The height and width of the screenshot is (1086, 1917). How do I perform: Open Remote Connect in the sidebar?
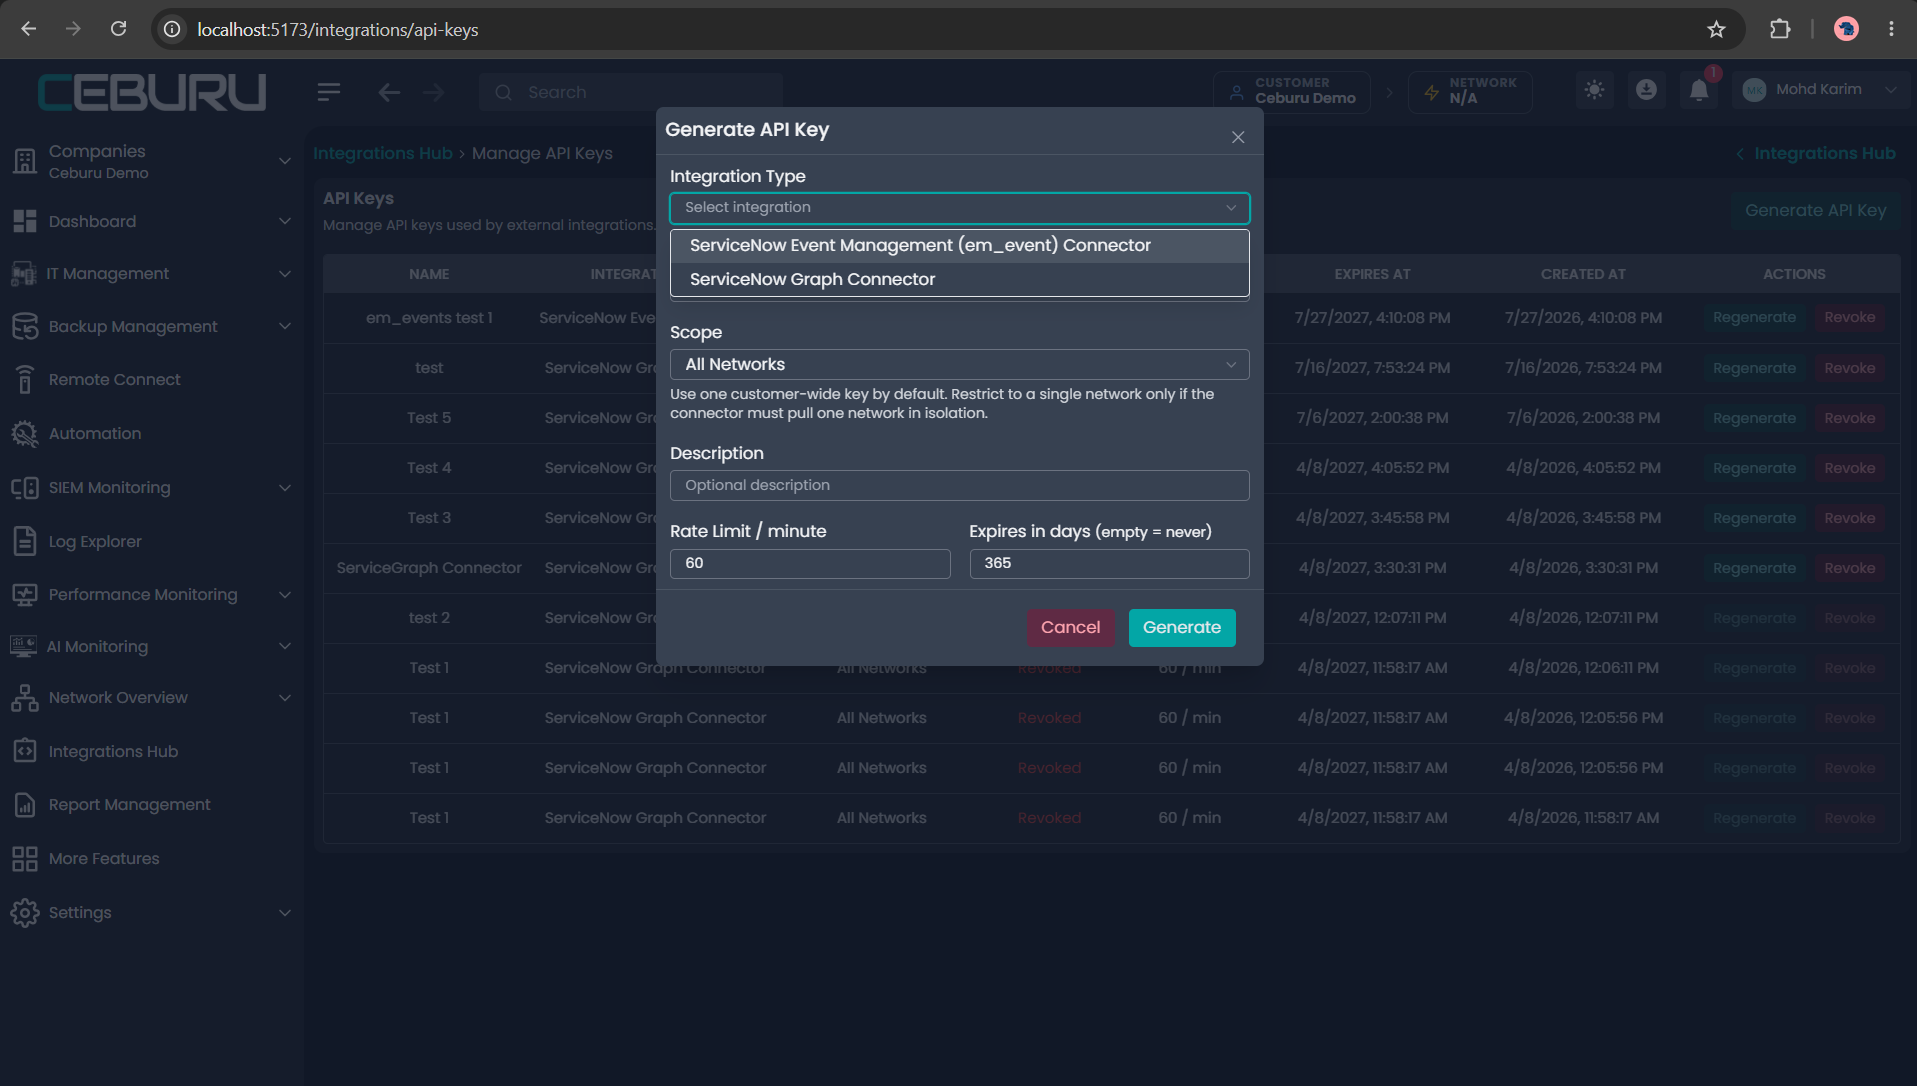(114, 380)
